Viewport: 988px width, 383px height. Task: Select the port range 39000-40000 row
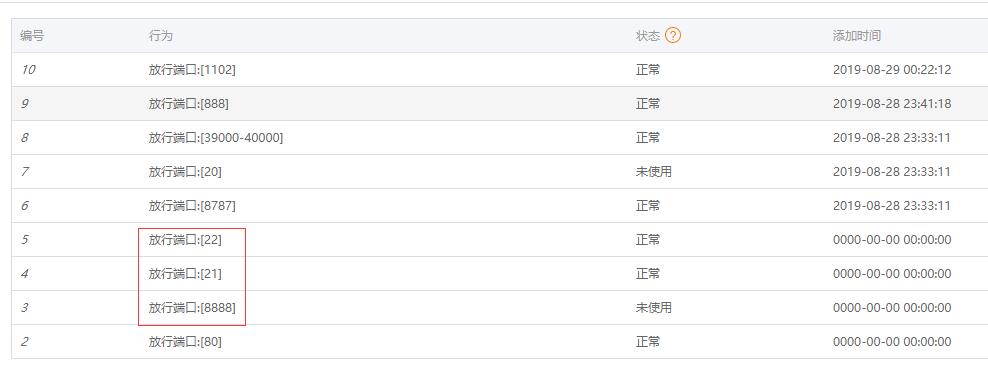coord(500,138)
